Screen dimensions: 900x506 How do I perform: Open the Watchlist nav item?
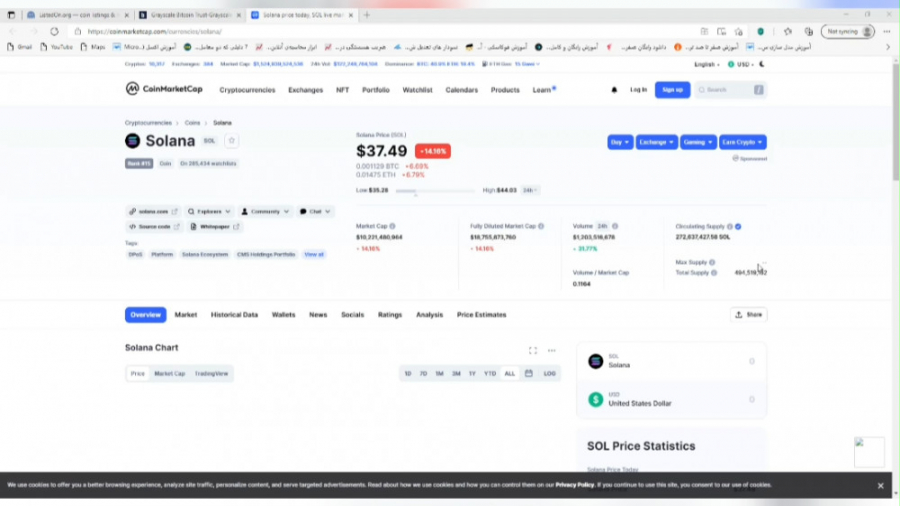pos(417,90)
